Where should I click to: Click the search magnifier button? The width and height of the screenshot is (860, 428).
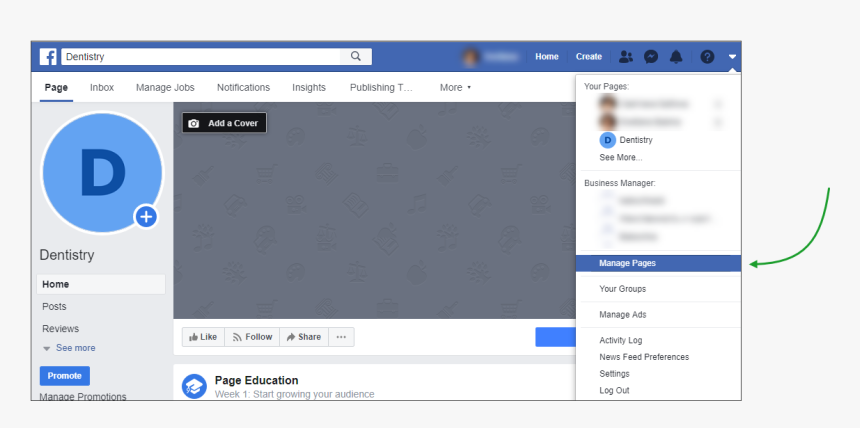(356, 57)
